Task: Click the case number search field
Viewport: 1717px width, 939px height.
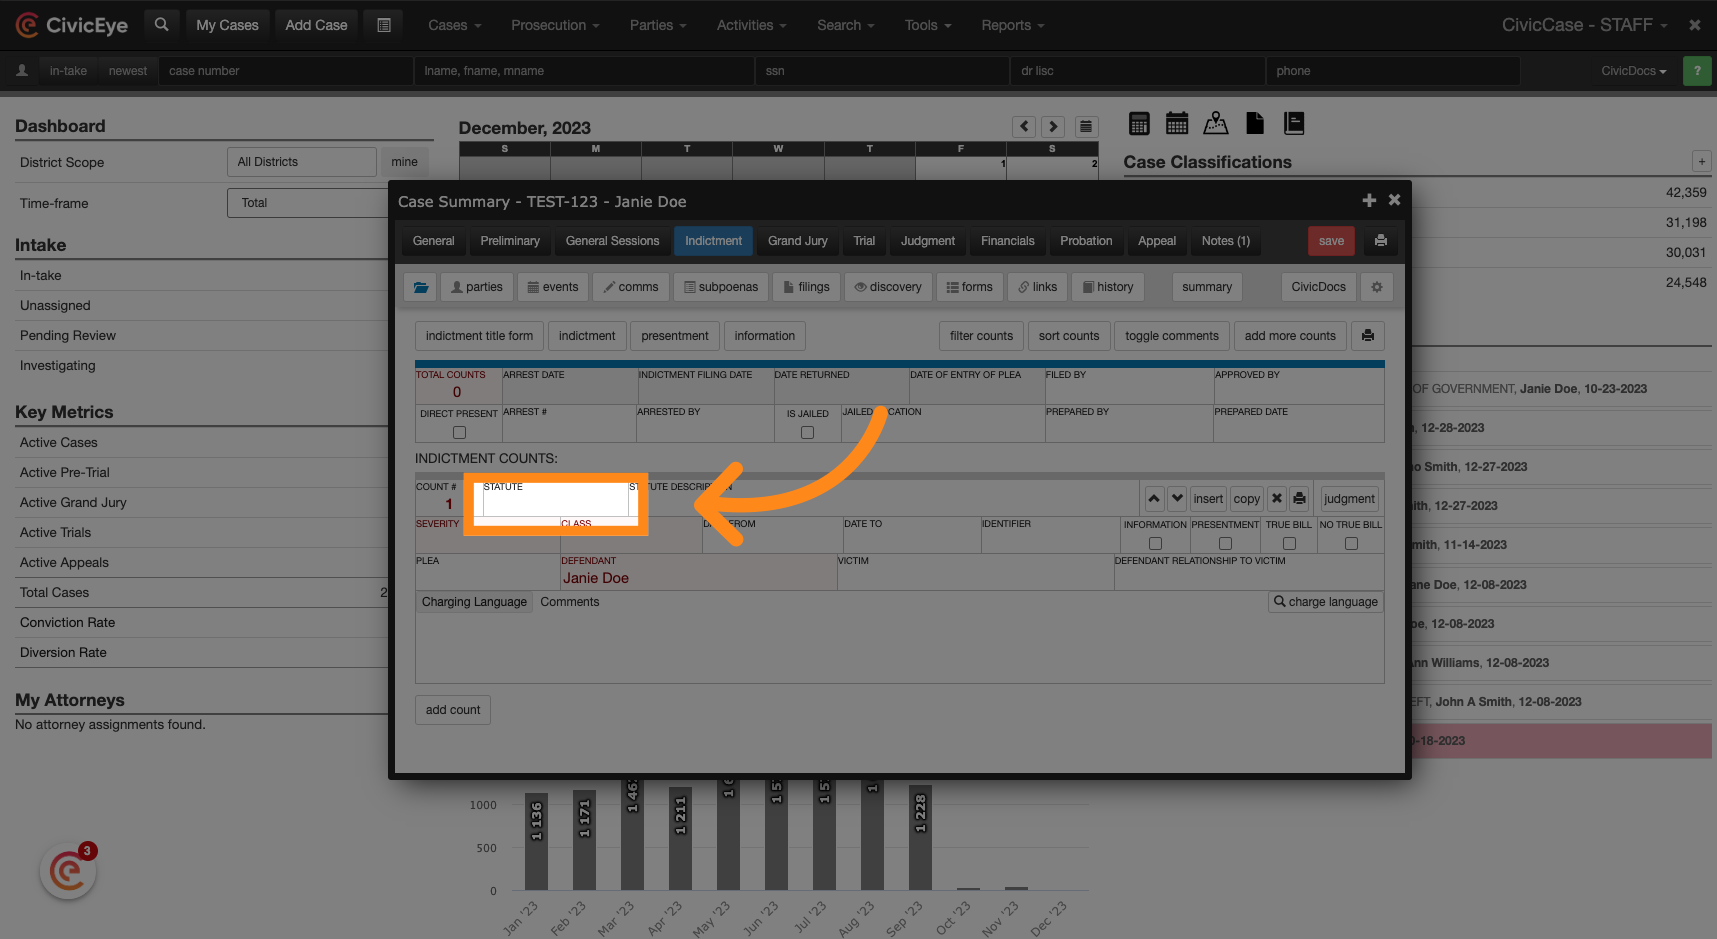Action: pyautogui.click(x=285, y=71)
